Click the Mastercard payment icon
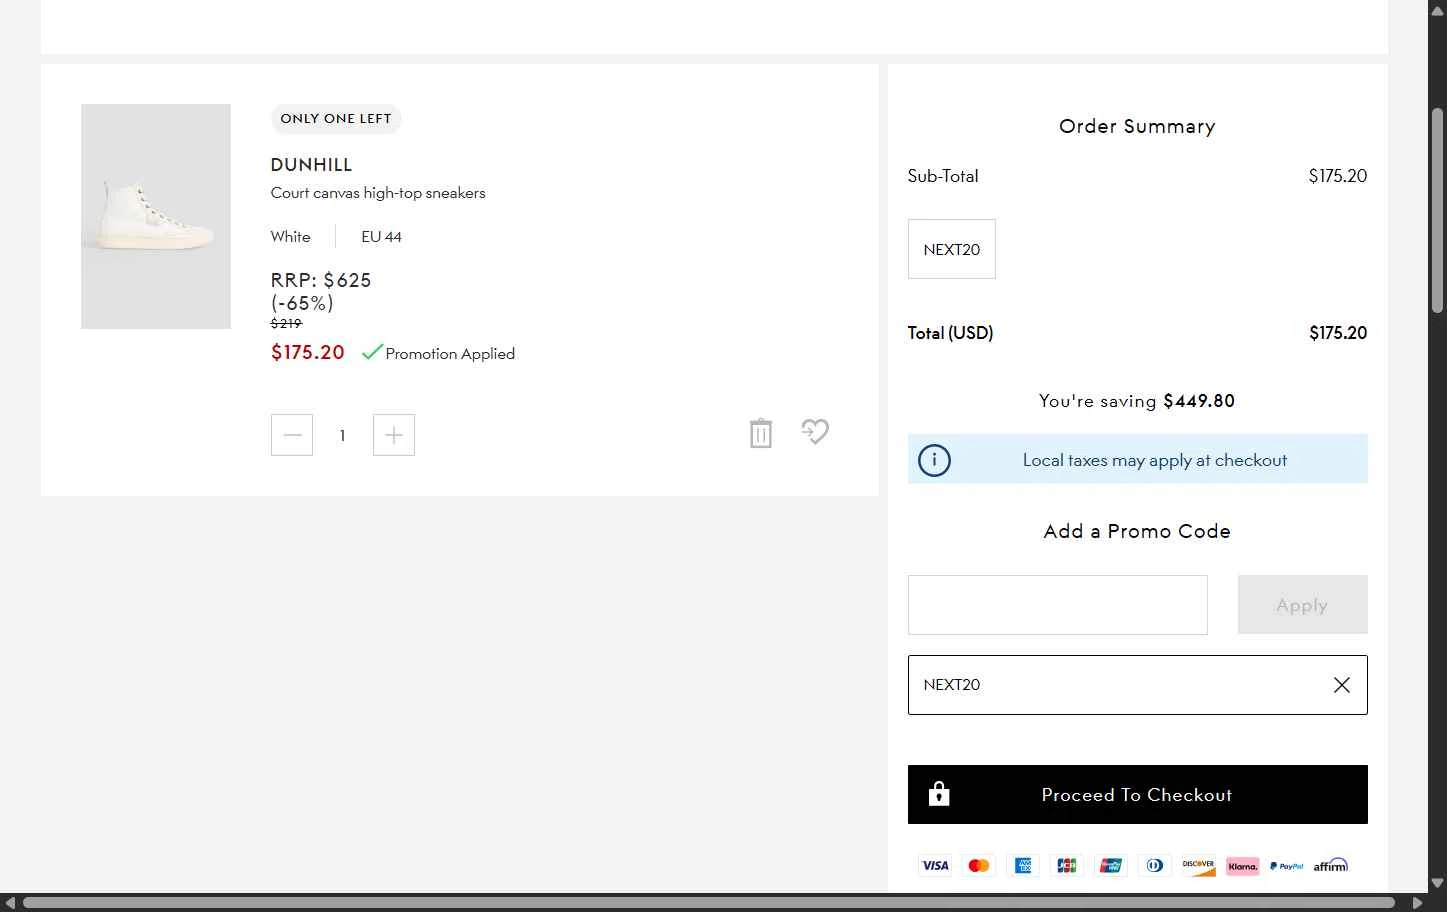Viewport: 1447px width, 912px height. coord(979,866)
